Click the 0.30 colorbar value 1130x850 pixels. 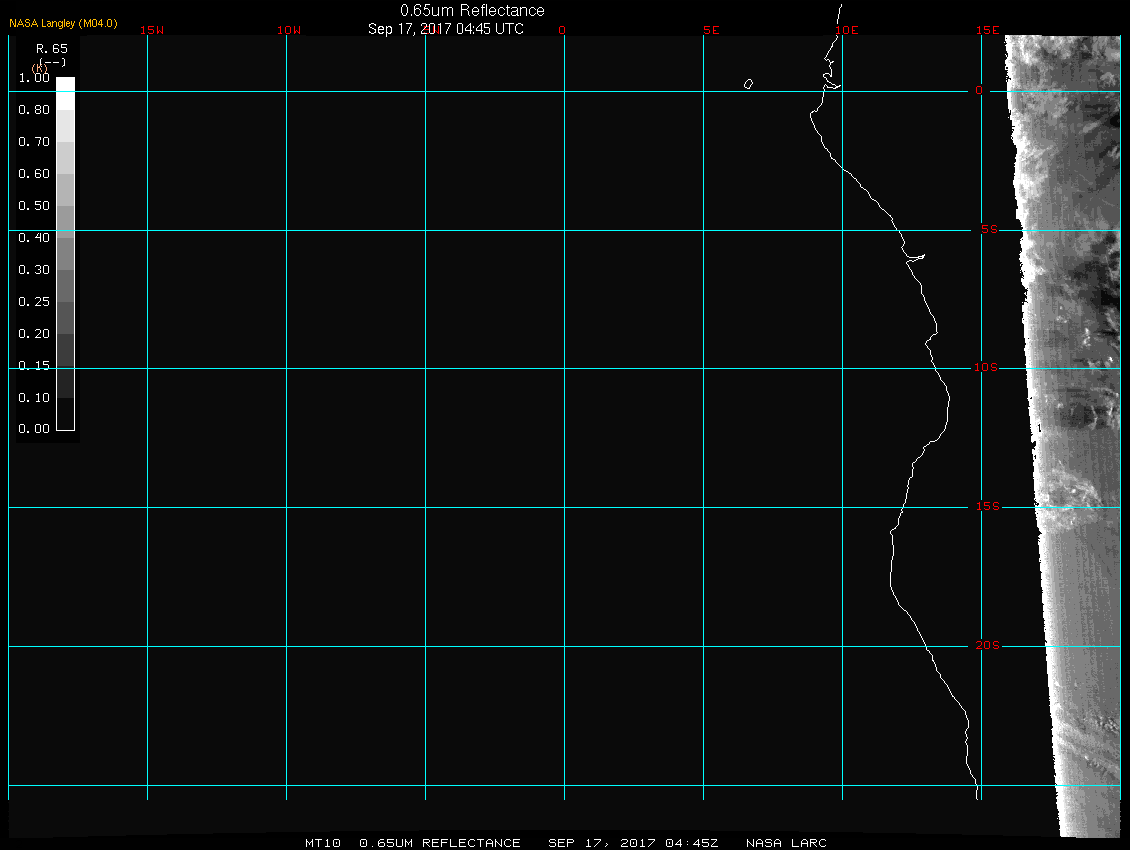click(34, 270)
